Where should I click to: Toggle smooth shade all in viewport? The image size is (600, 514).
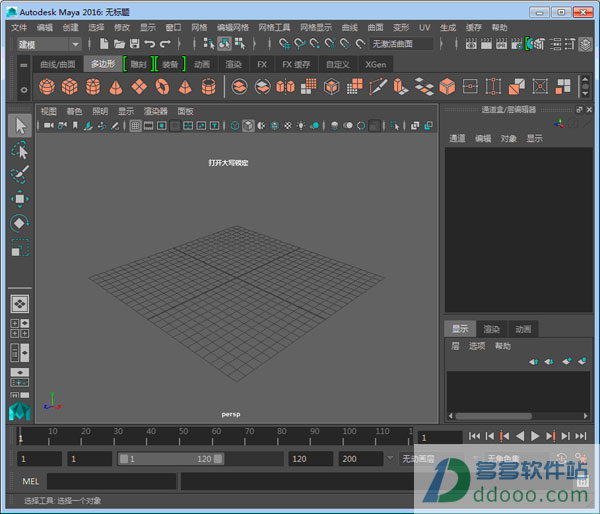coord(248,126)
